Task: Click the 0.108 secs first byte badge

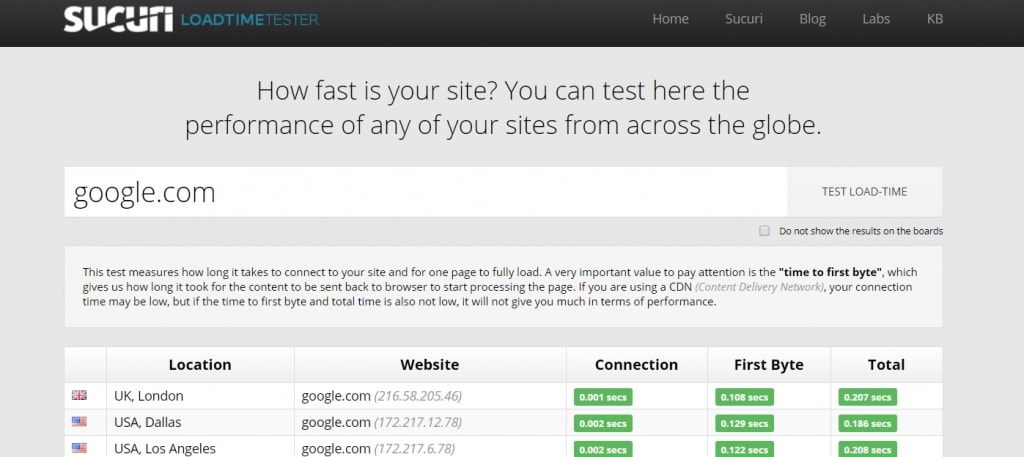Action: (x=744, y=397)
